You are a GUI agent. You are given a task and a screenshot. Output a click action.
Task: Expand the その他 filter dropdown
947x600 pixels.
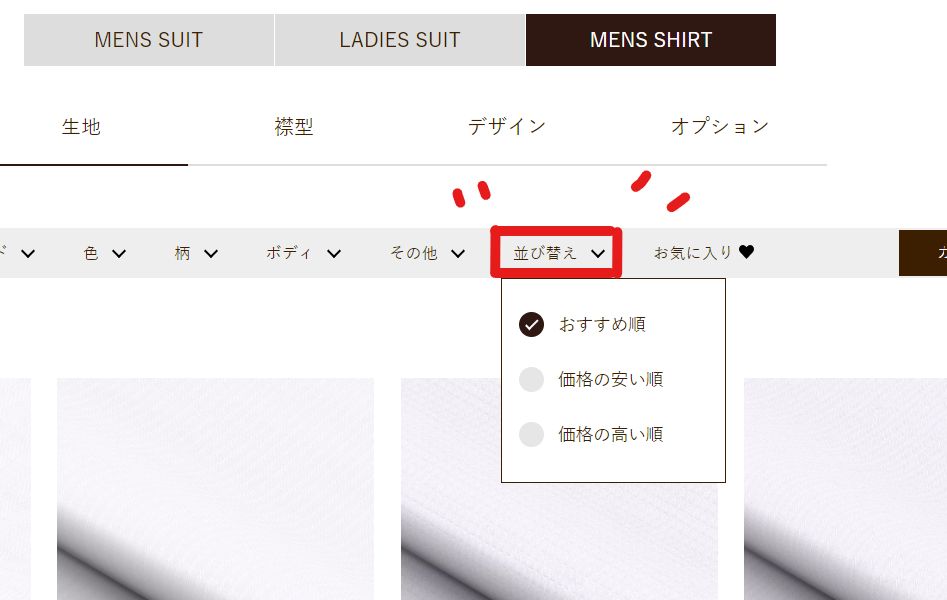[x=427, y=254]
